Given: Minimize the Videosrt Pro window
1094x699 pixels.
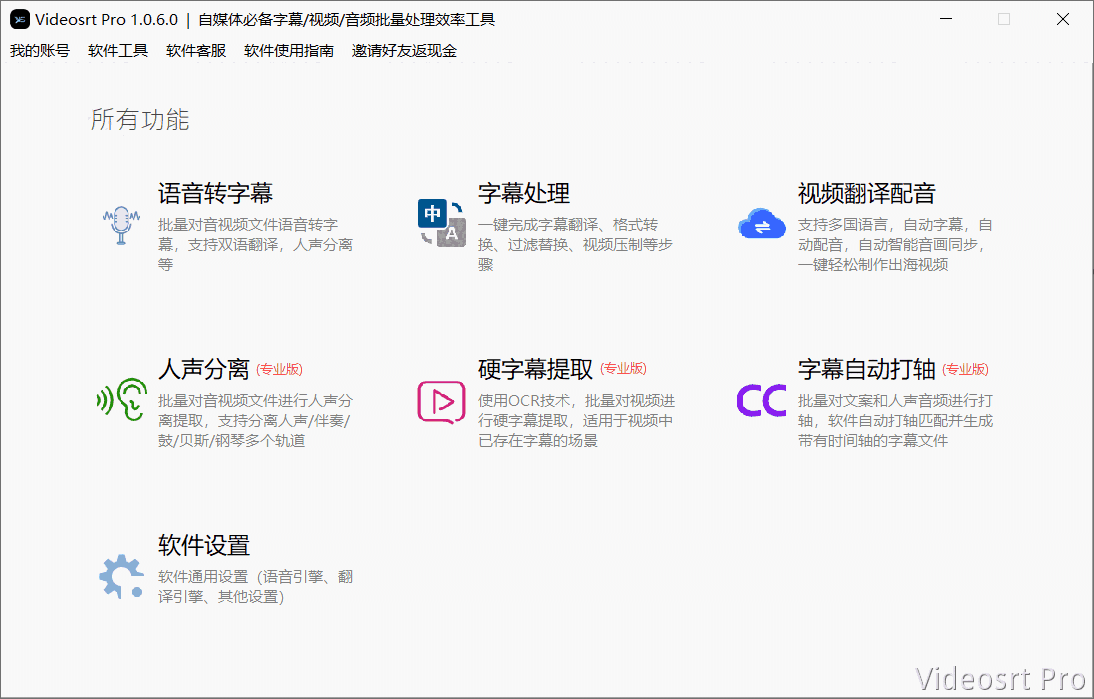Looking at the screenshot, I should pos(946,19).
